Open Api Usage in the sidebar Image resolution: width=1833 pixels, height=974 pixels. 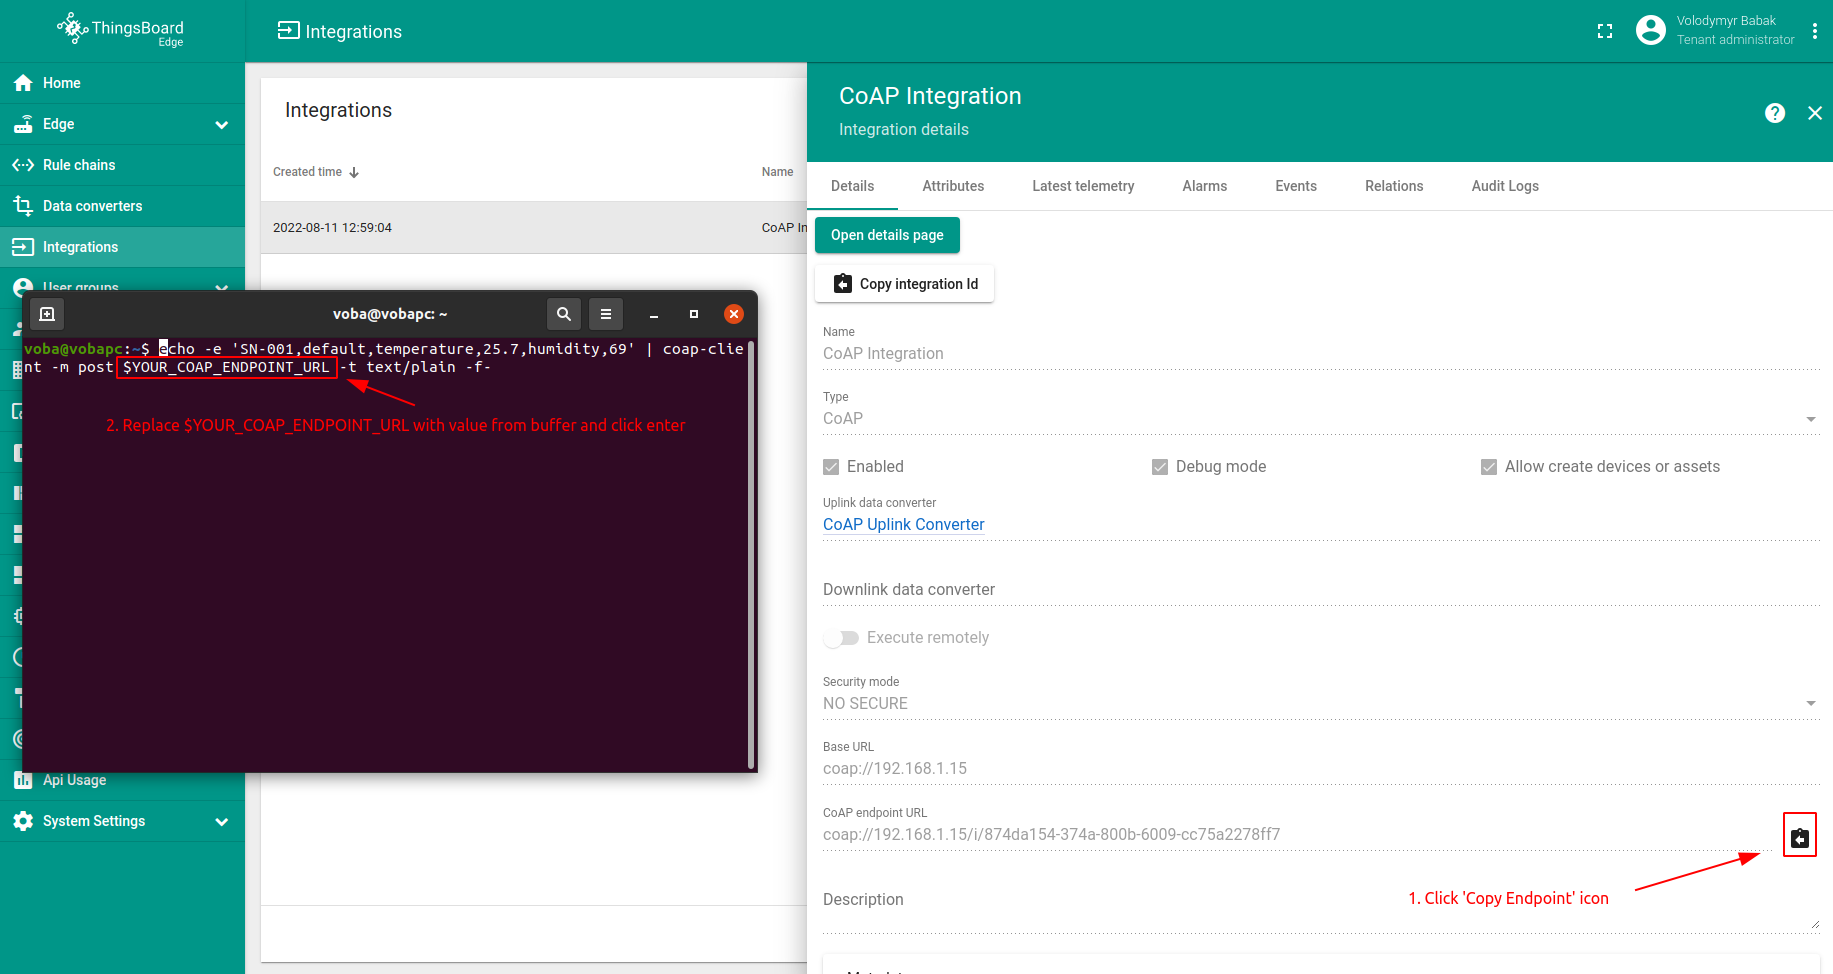click(x=122, y=780)
